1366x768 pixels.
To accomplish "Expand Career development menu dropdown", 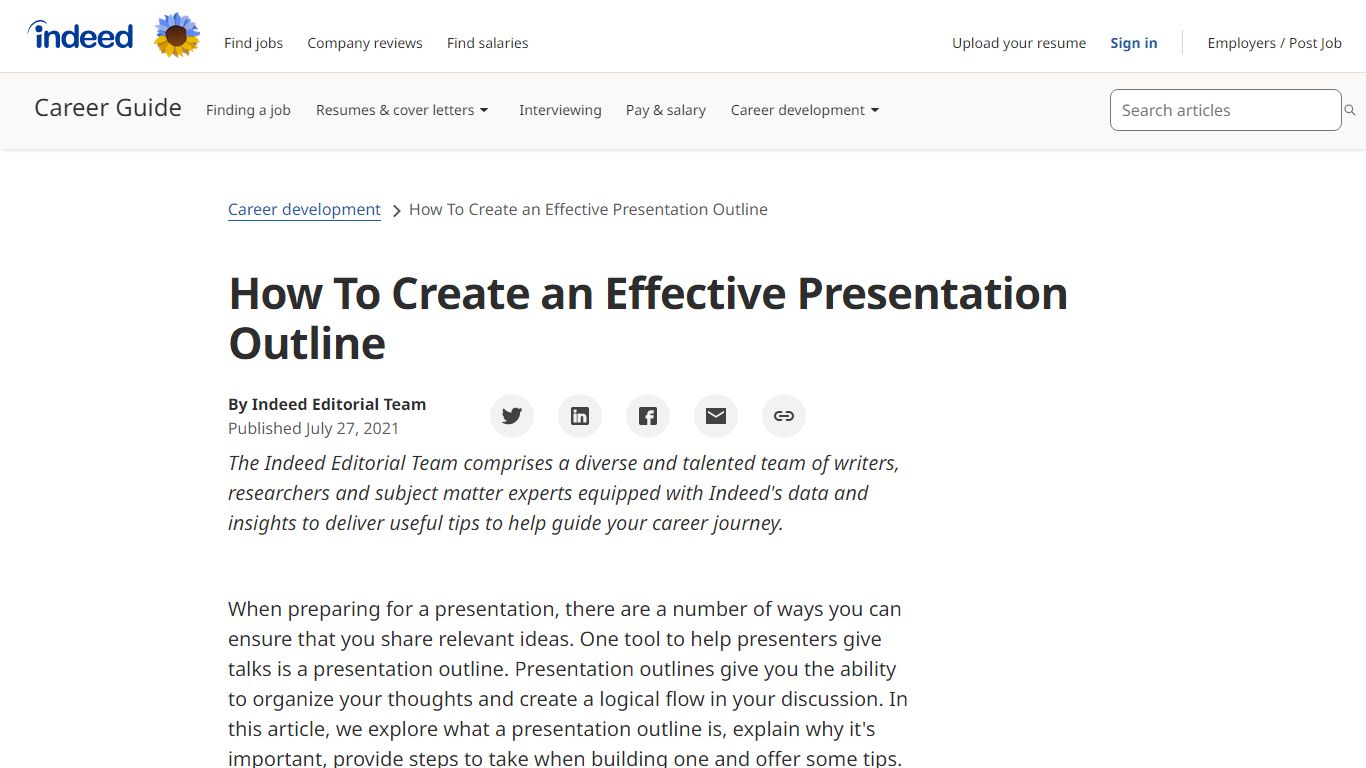I will (805, 110).
